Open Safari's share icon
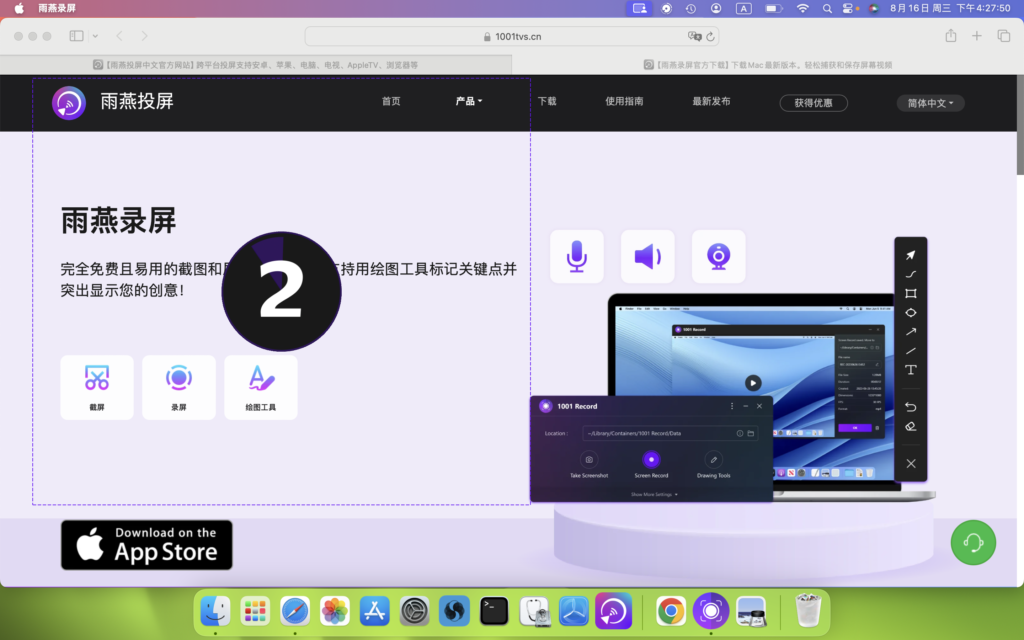The width and height of the screenshot is (1024, 640). click(x=951, y=36)
